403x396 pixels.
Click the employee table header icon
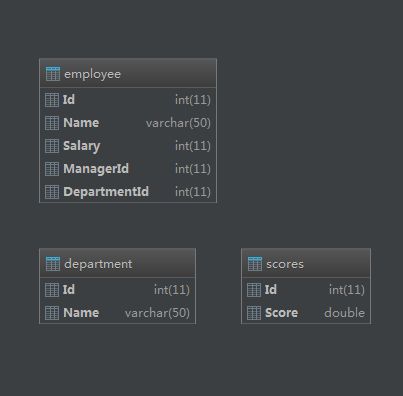pyautogui.click(x=53, y=74)
